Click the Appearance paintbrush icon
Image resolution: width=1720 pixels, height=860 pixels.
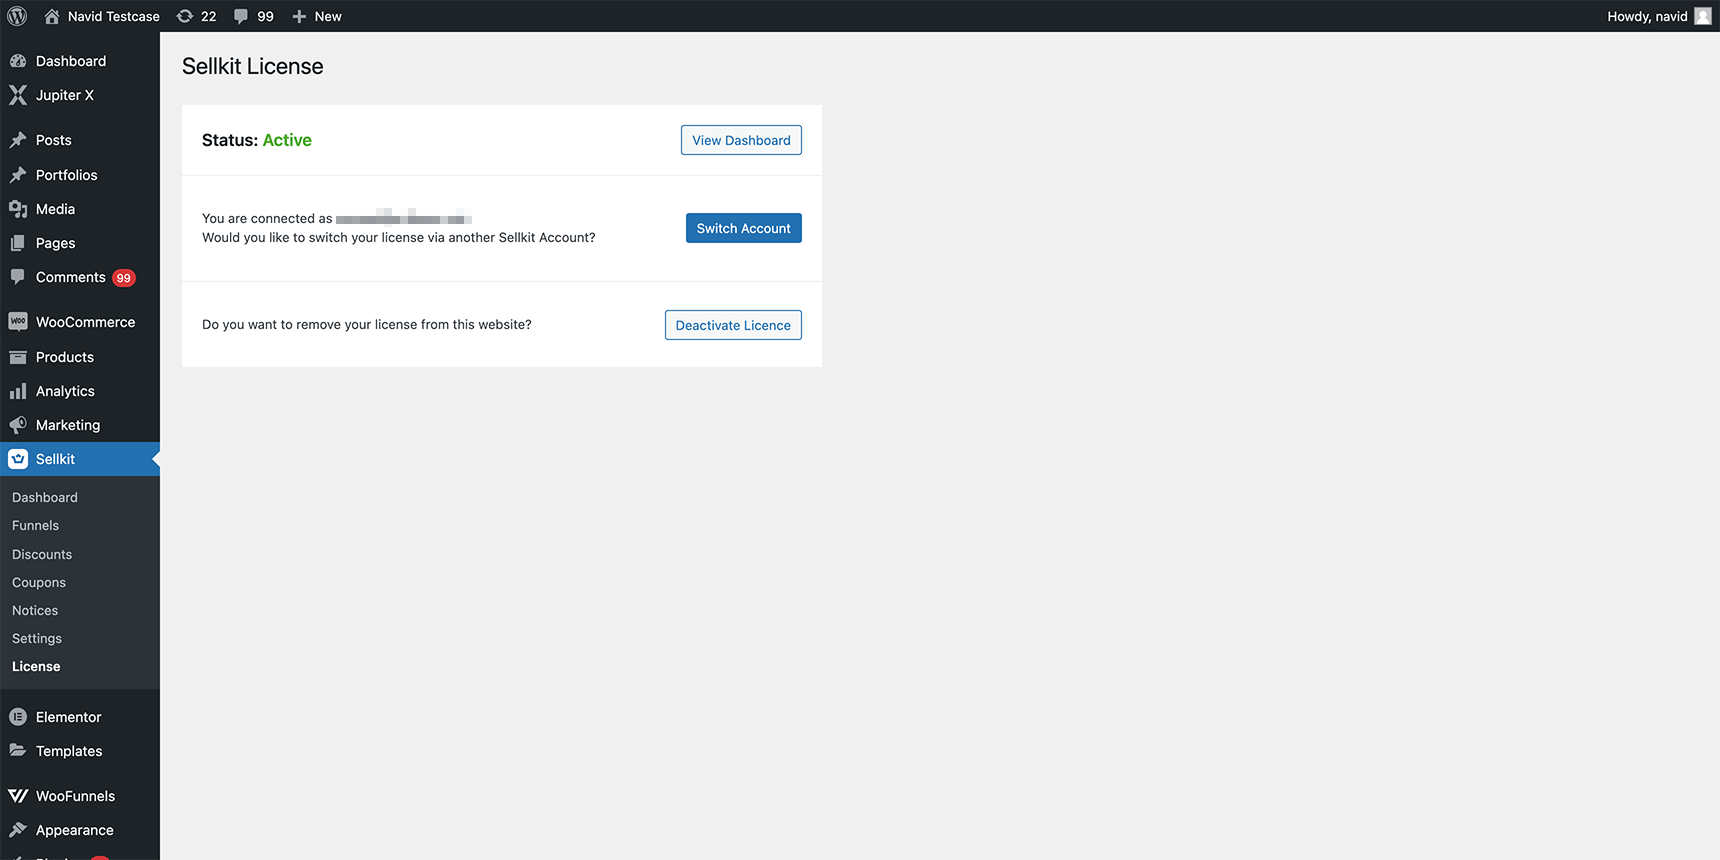pyautogui.click(x=18, y=830)
